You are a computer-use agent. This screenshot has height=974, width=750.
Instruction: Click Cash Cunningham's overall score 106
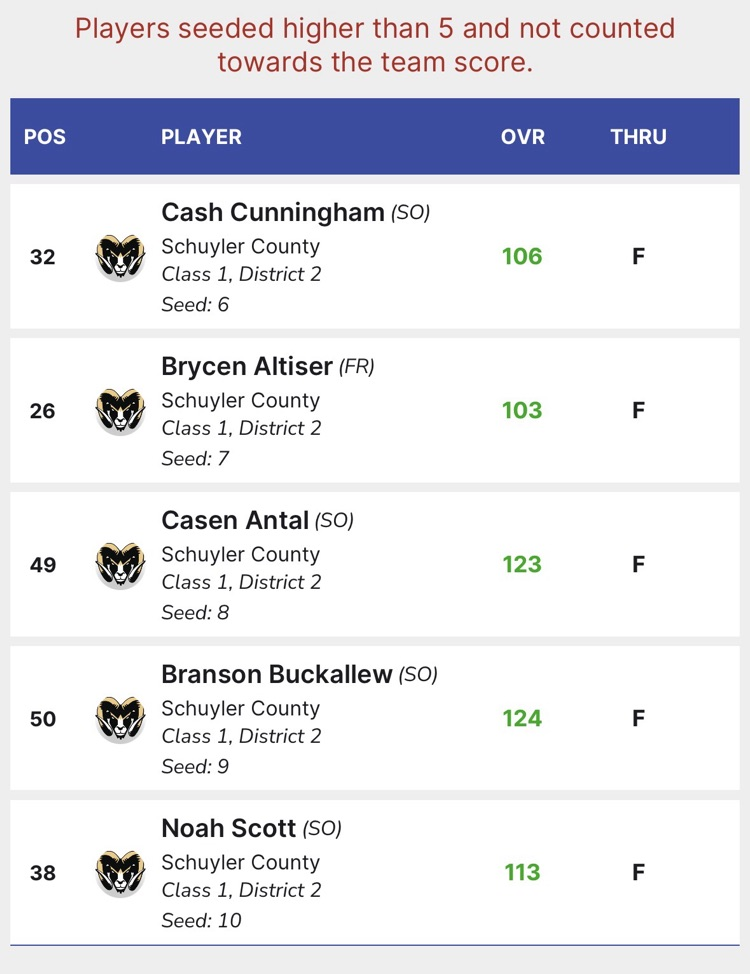click(522, 257)
